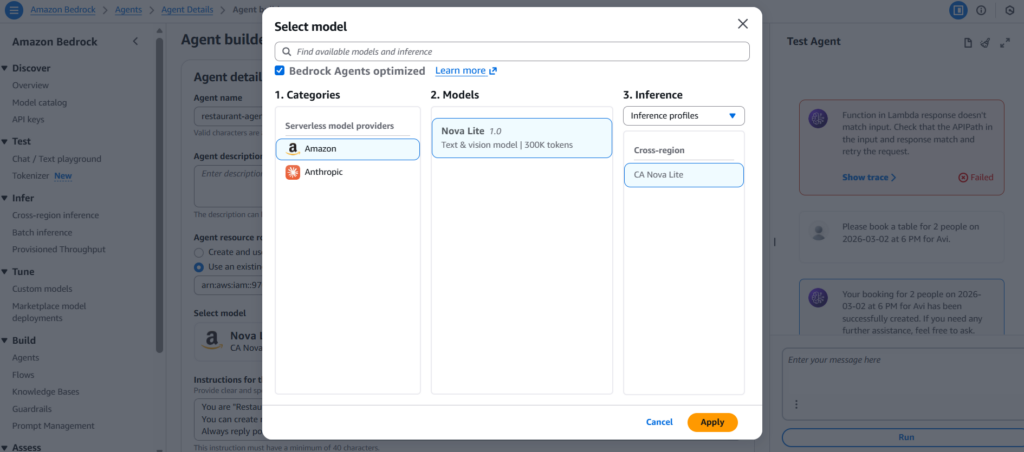Click the expand icon in Test Agent panel
This screenshot has width=1024, height=452.
coord(1003,43)
